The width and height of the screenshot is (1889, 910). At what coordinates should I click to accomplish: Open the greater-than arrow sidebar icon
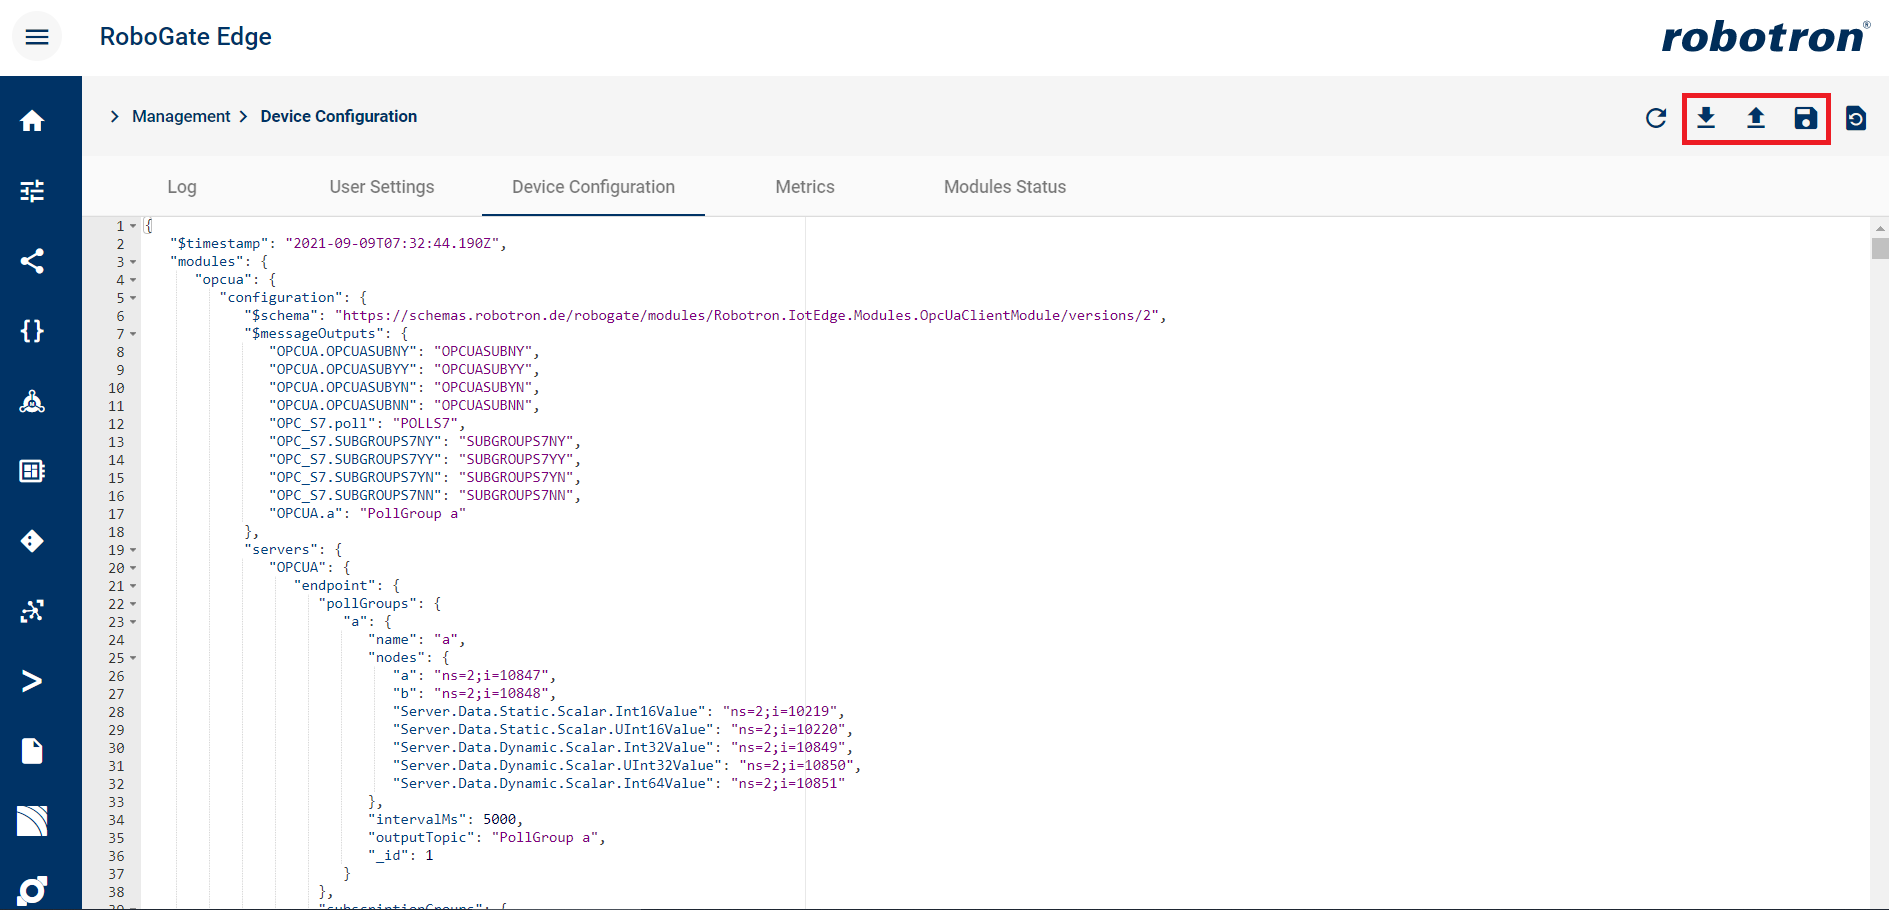point(32,681)
